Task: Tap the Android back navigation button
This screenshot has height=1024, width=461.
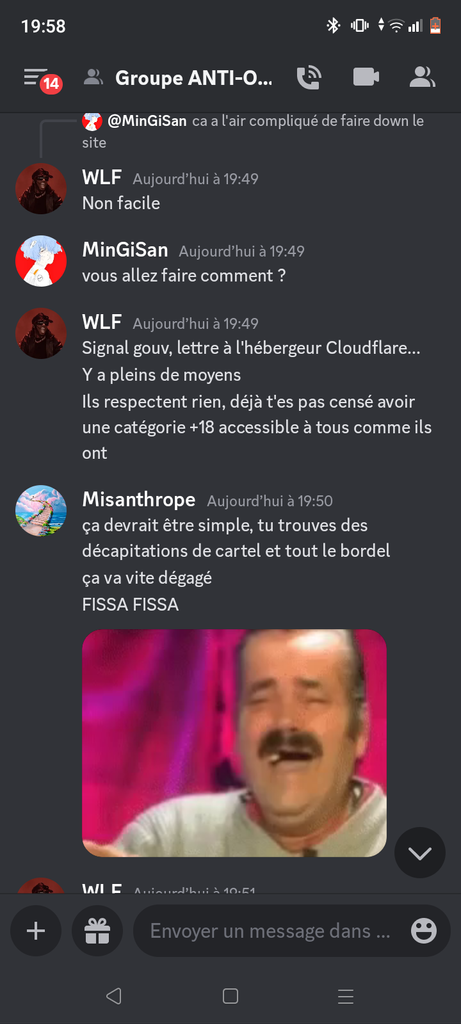Action: click(x=114, y=996)
